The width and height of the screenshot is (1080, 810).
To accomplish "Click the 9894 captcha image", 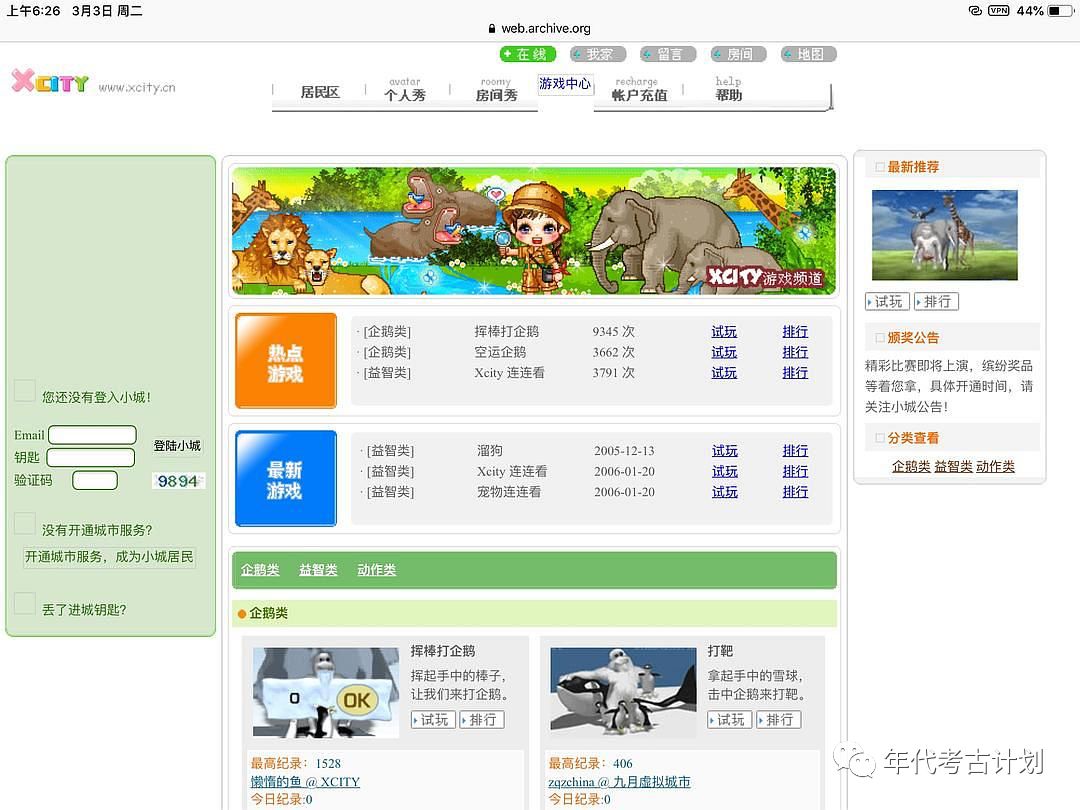I will [178, 481].
